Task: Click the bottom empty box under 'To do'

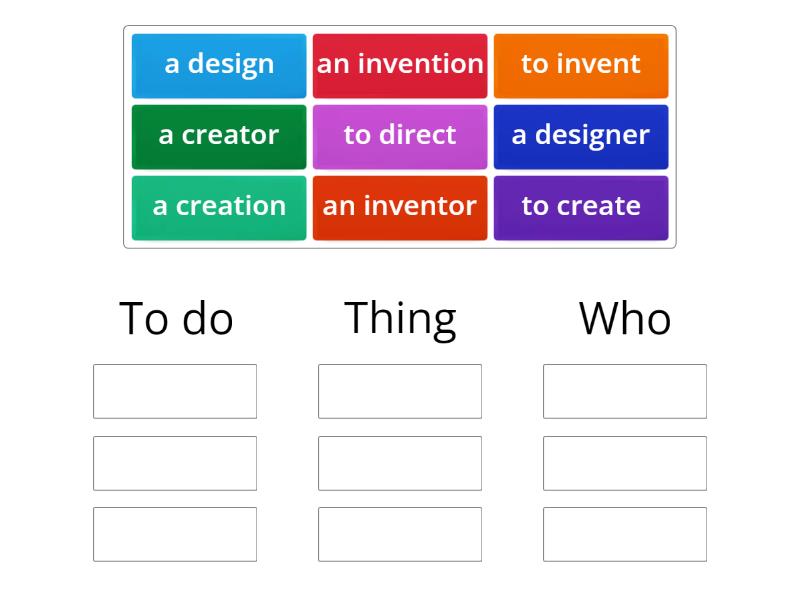Action: pos(175,533)
